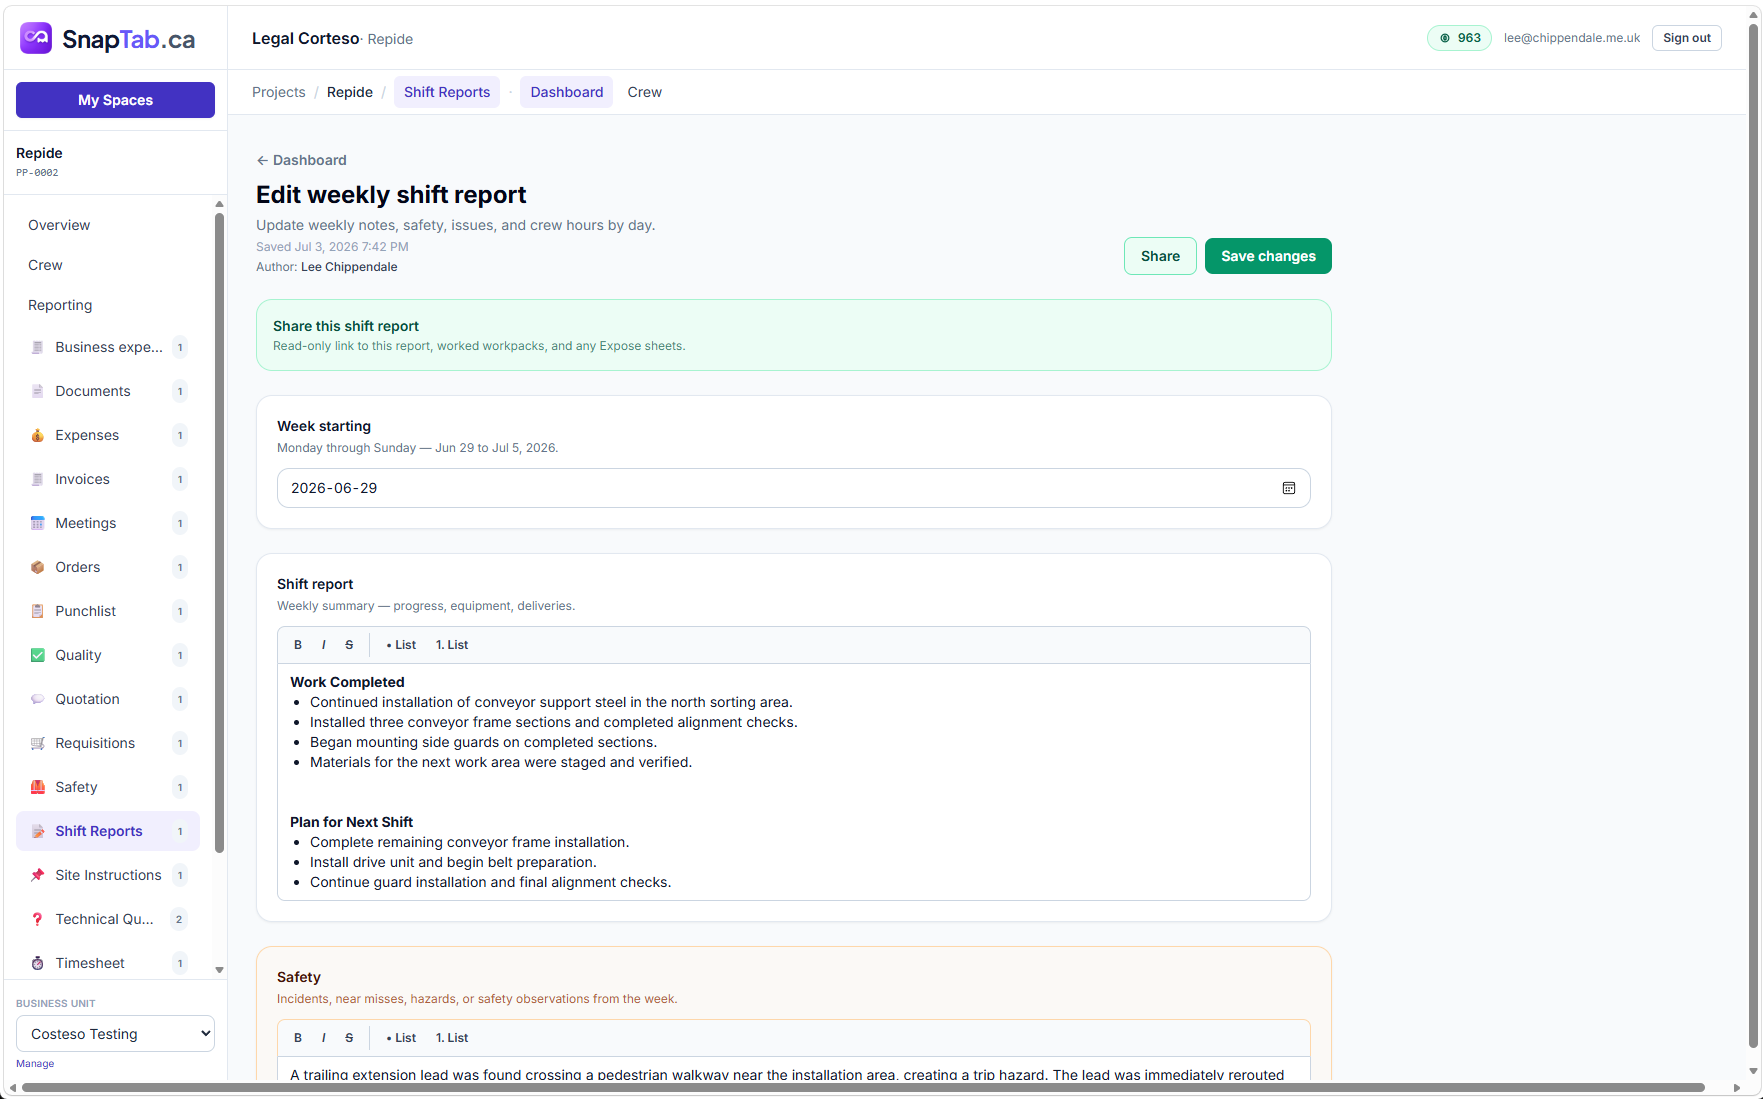
Task: Toggle bold in Safety editor
Action: (298, 1038)
